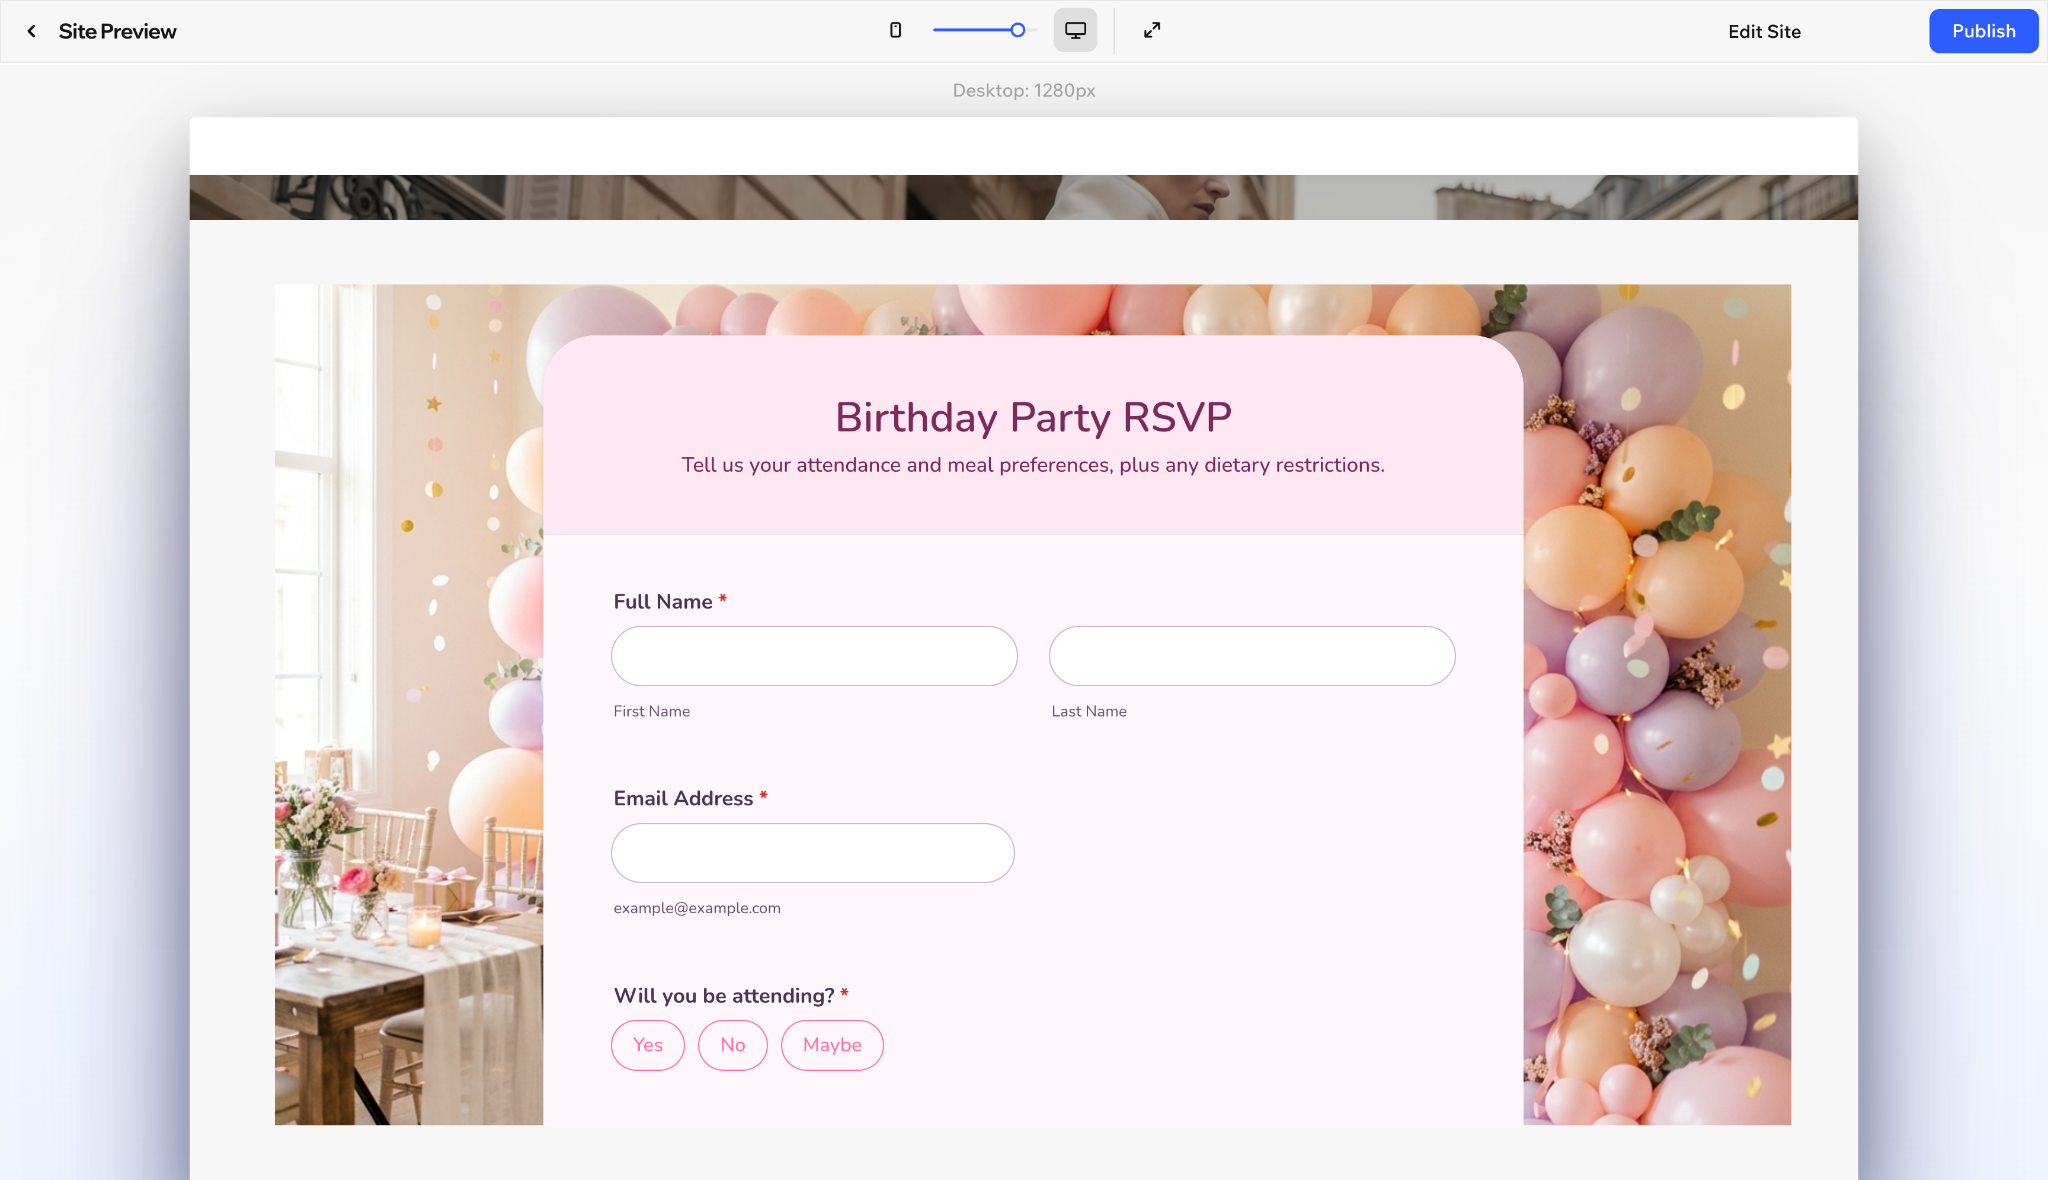Choose No for attending
The height and width of the screenshot is (1180, 2048).
click(x=733, y=1045)
